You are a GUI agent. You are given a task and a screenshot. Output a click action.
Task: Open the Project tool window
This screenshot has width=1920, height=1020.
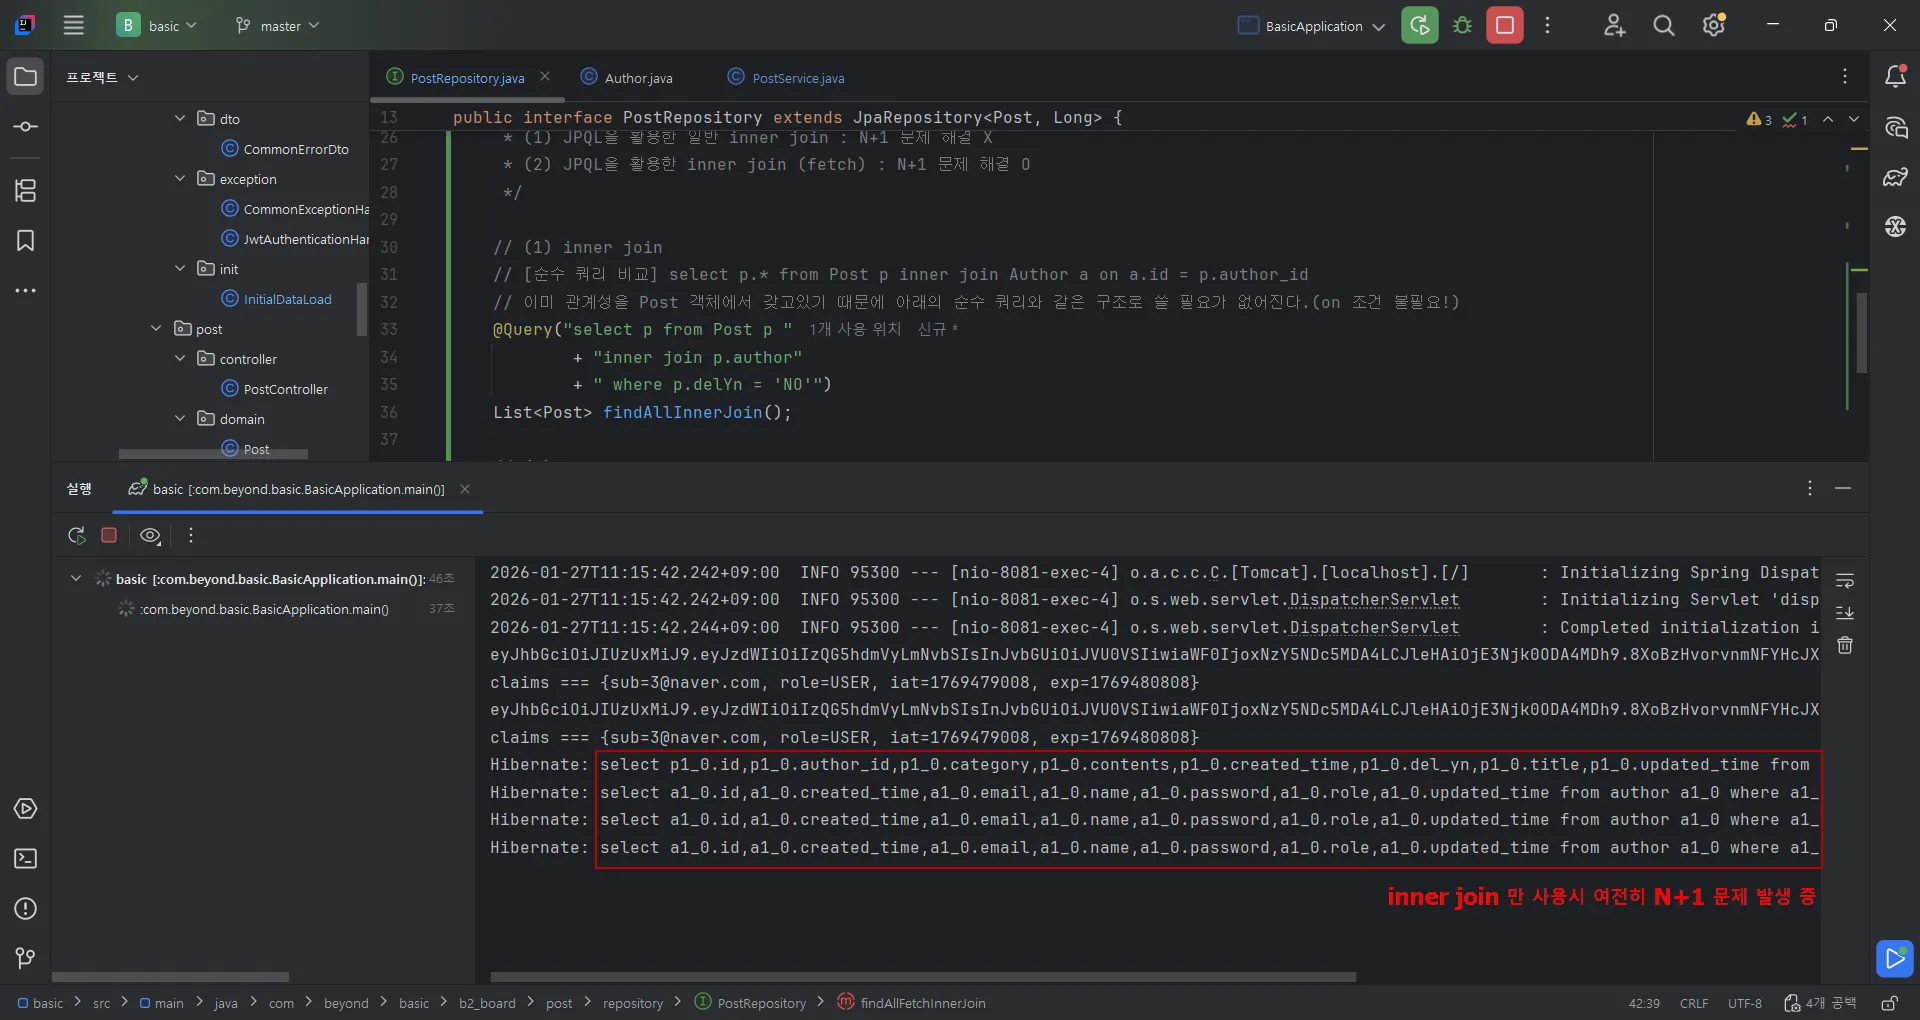26,77
